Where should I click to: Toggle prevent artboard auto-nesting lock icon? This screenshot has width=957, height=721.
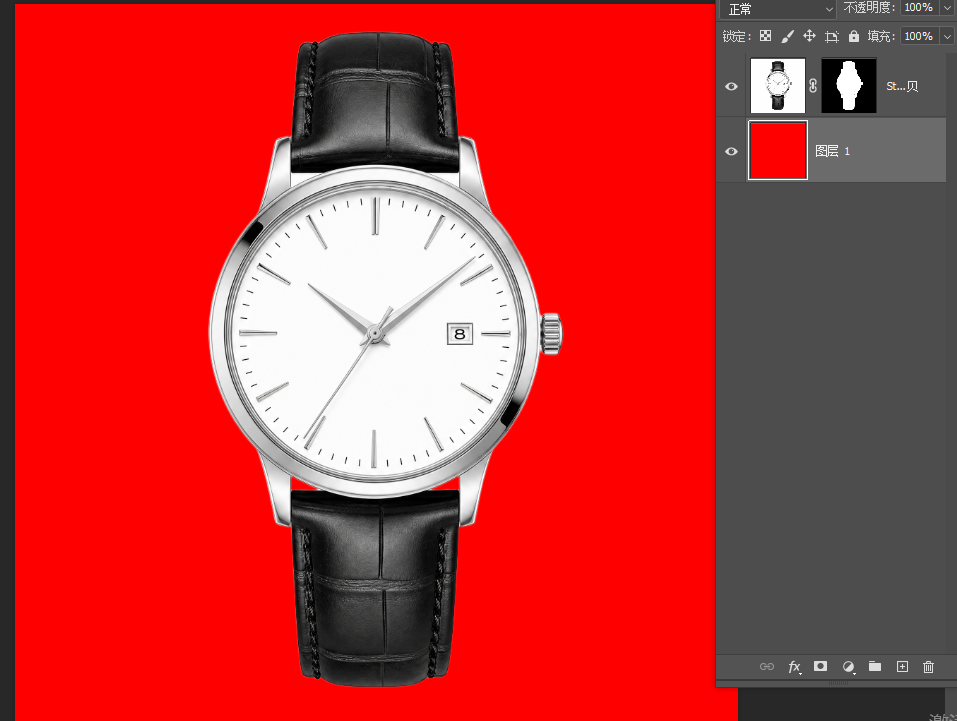click(x=831, y=37)
